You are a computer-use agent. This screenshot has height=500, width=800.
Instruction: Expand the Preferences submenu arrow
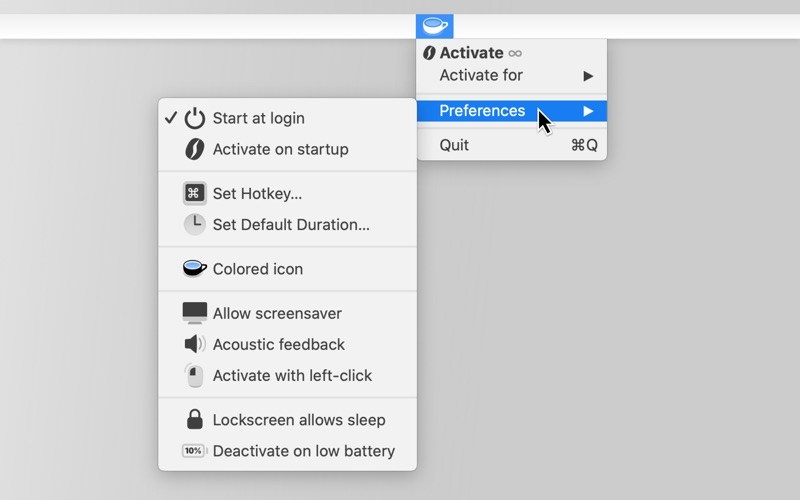coord(589,111)
